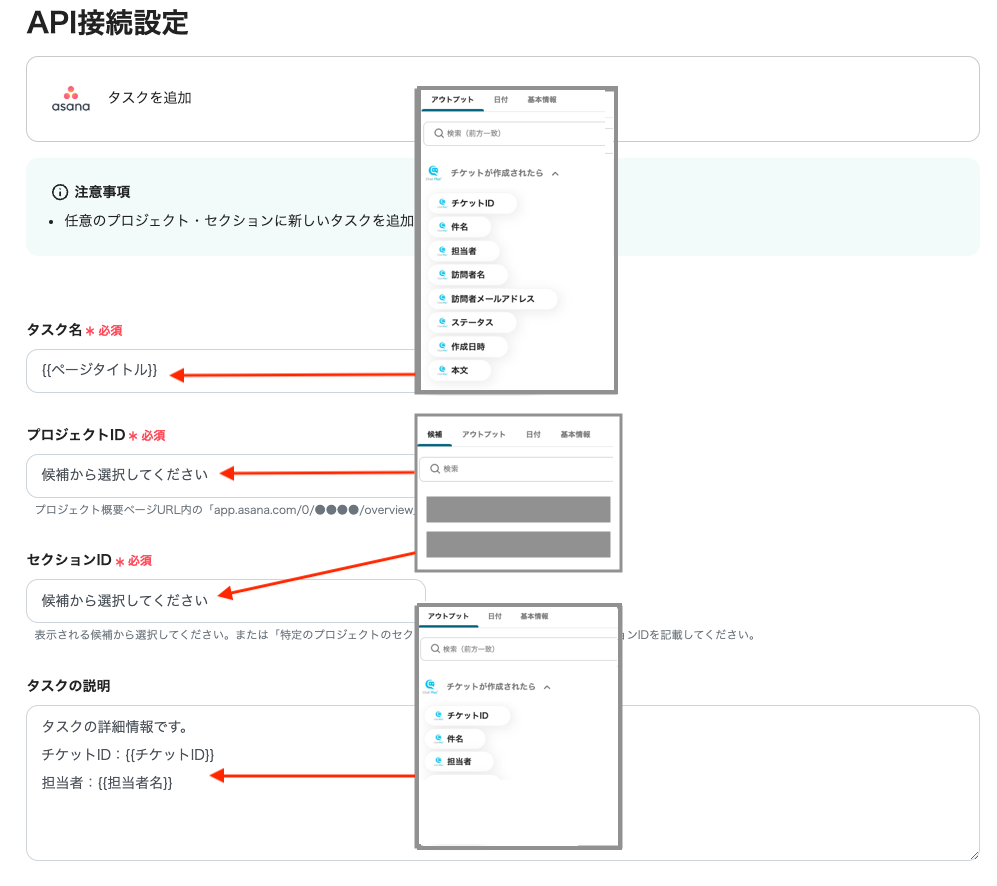Click search magnifier icon in top popup
The height and width of the screenshot is (886, 997).
click(439, 134)
